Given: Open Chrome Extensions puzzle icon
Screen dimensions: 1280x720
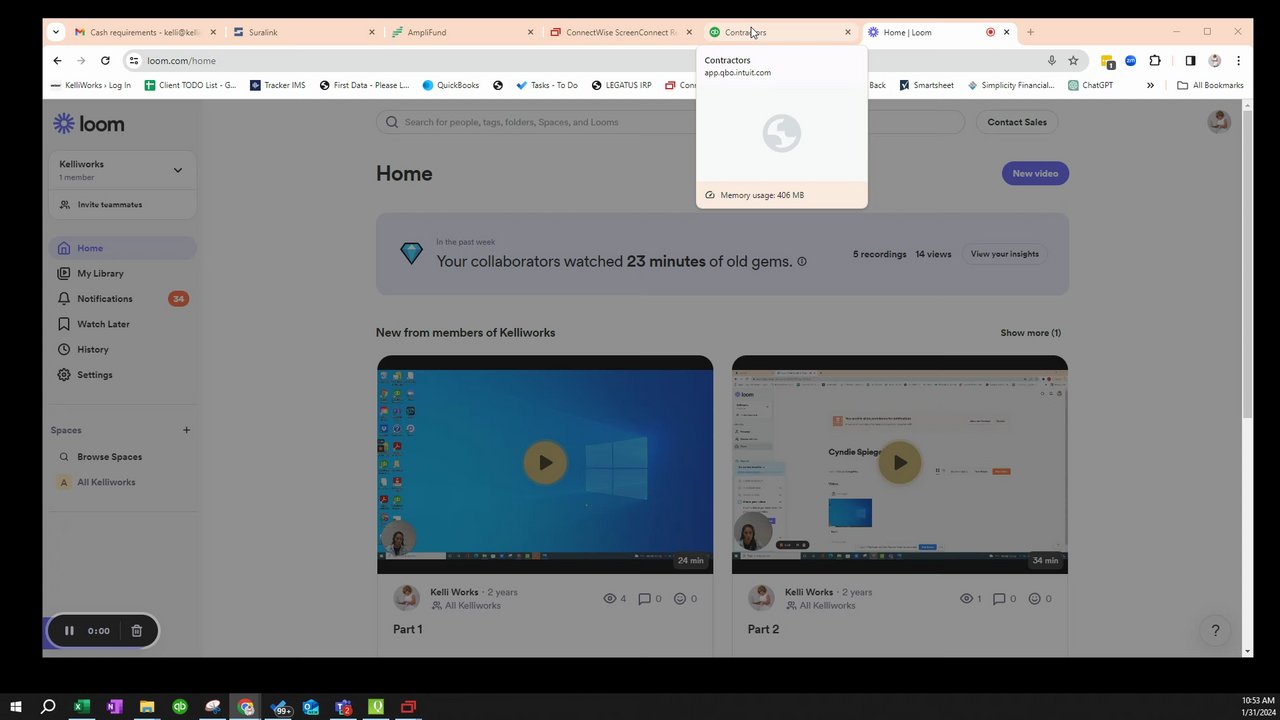Looking at the screenshot, I should (x=1155, y=60).
